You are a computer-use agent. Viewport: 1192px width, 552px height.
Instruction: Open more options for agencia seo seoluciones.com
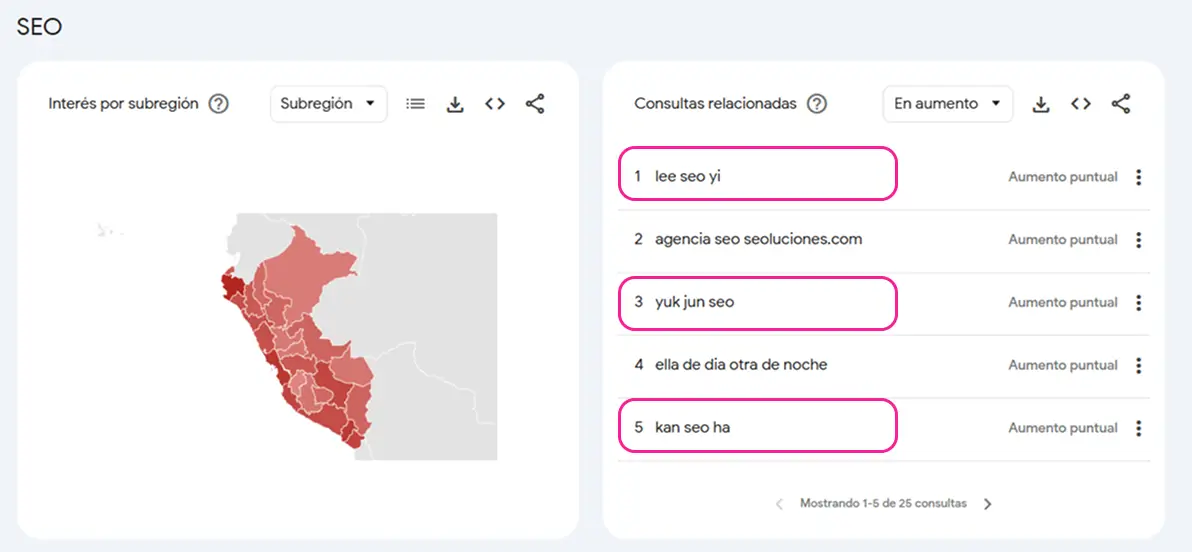1138,240
